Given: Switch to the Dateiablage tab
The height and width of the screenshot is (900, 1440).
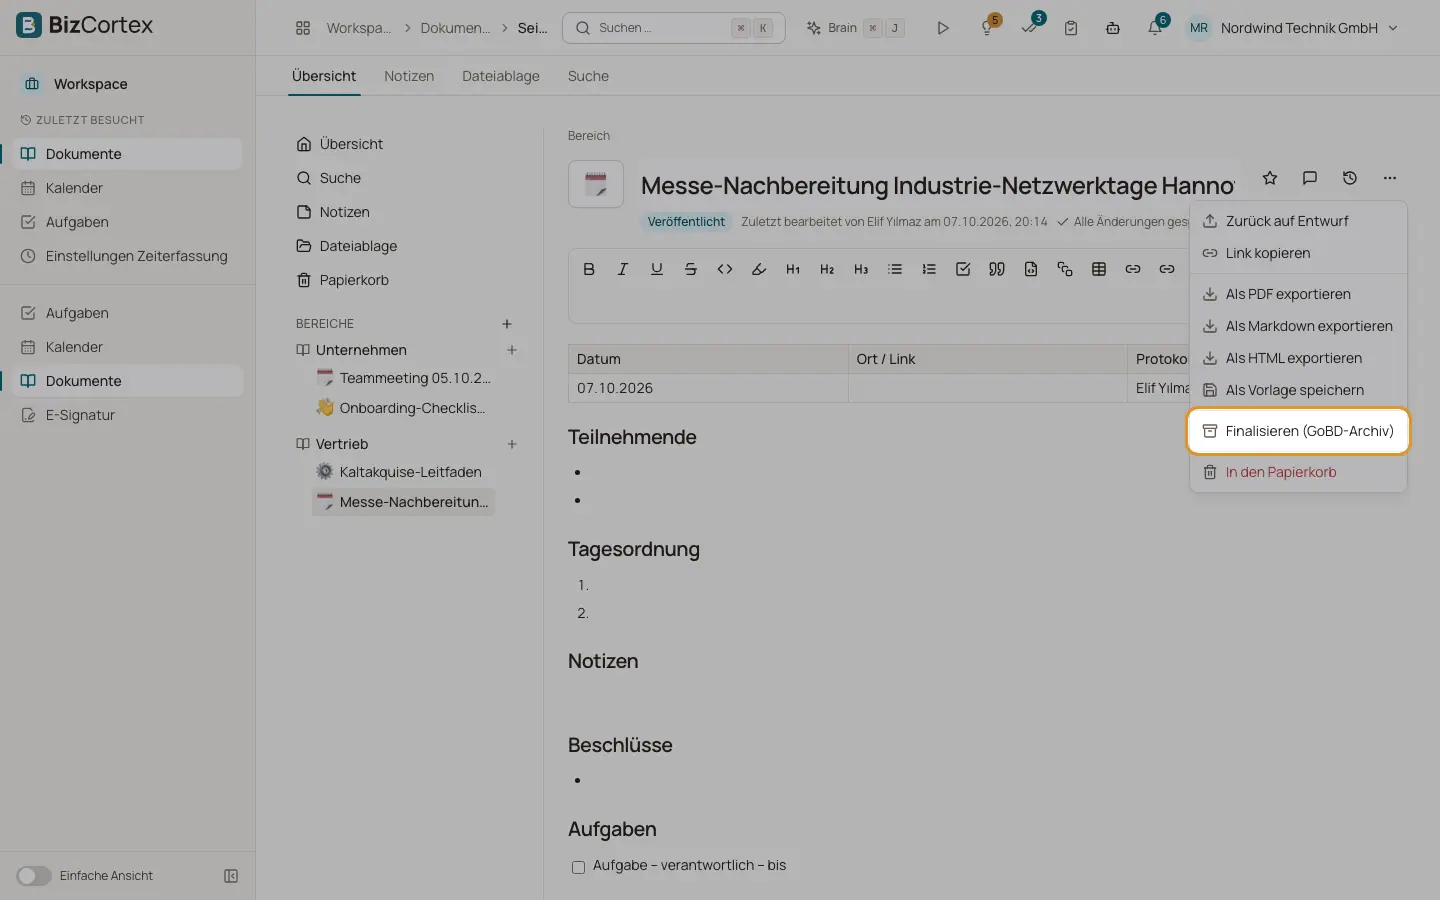Looking at the screenshot, I should click(x=501, y=76).
